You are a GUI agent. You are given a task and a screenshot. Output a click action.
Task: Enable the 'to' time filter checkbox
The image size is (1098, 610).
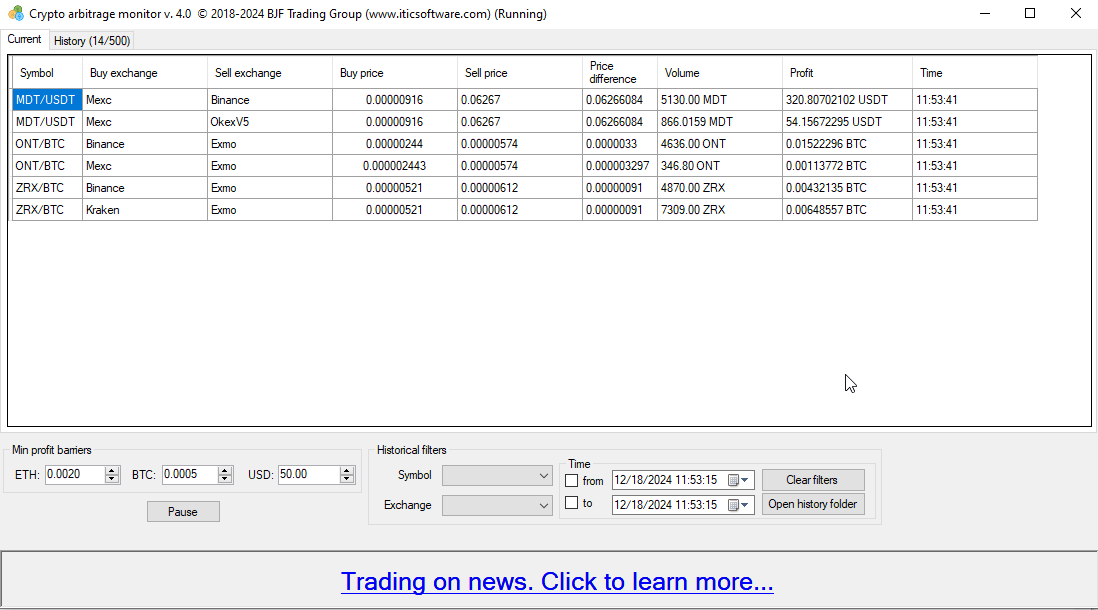click(x=572, y=503)
